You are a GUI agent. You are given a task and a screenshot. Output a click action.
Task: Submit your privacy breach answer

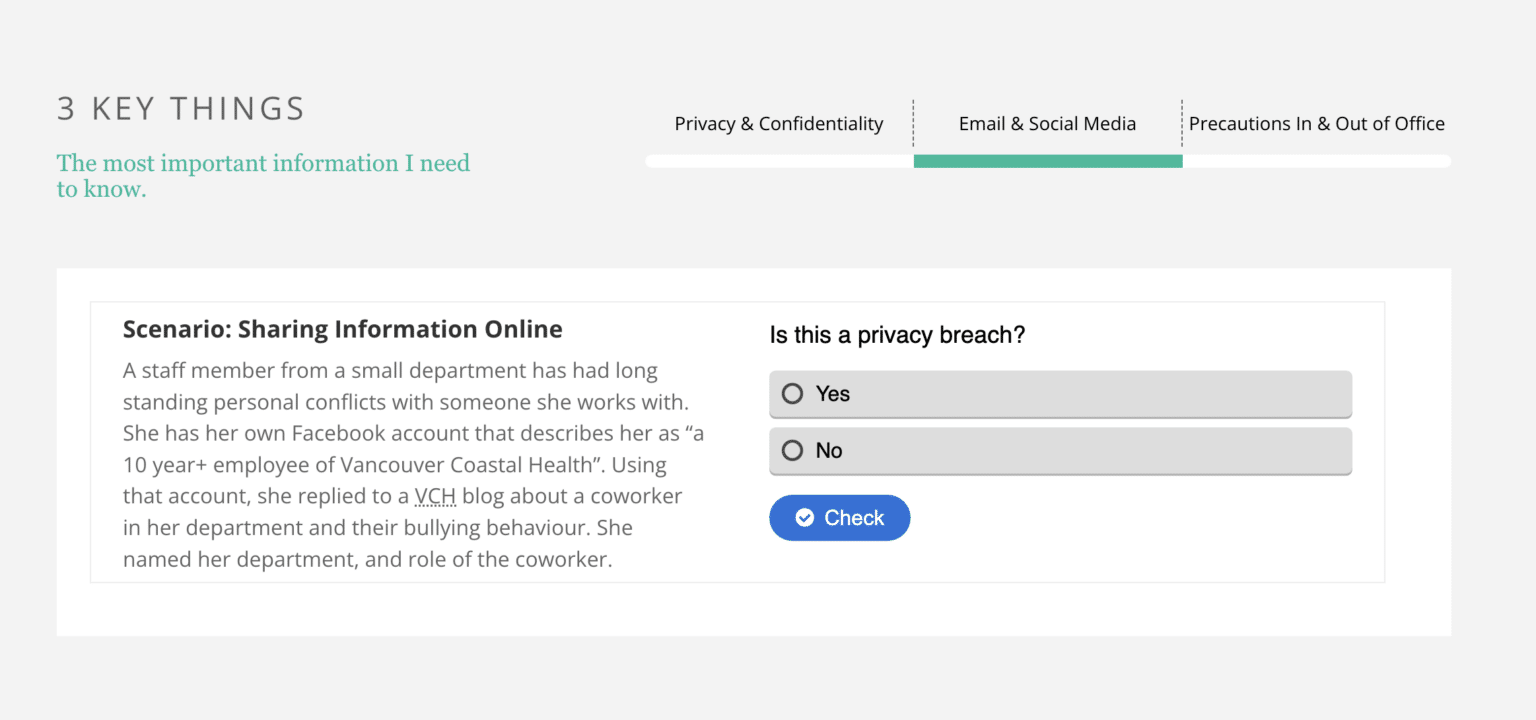point(839,517)
